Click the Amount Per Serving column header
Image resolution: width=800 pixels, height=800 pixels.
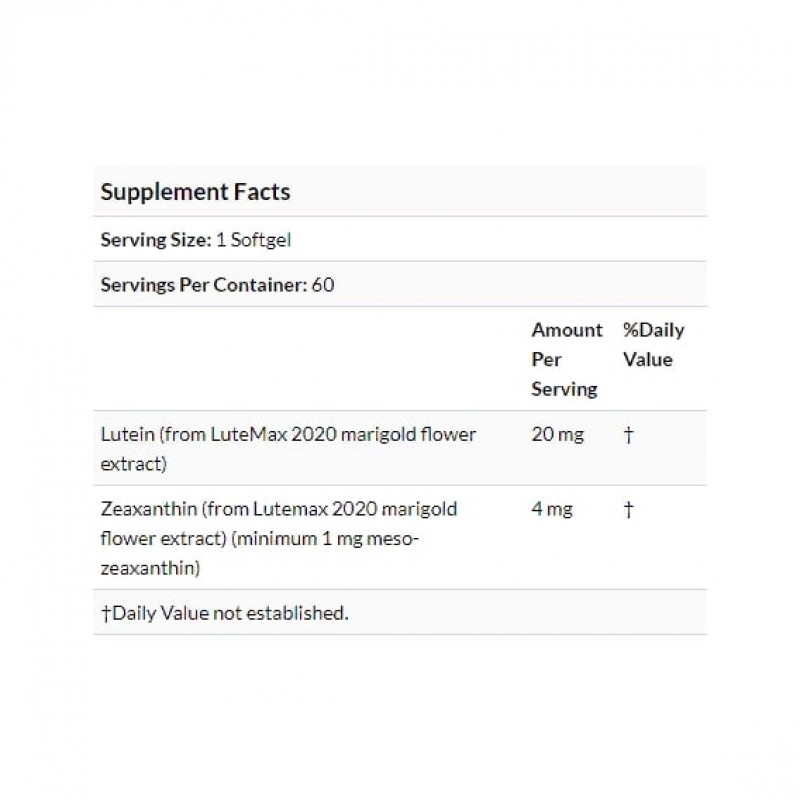(566, 359)
